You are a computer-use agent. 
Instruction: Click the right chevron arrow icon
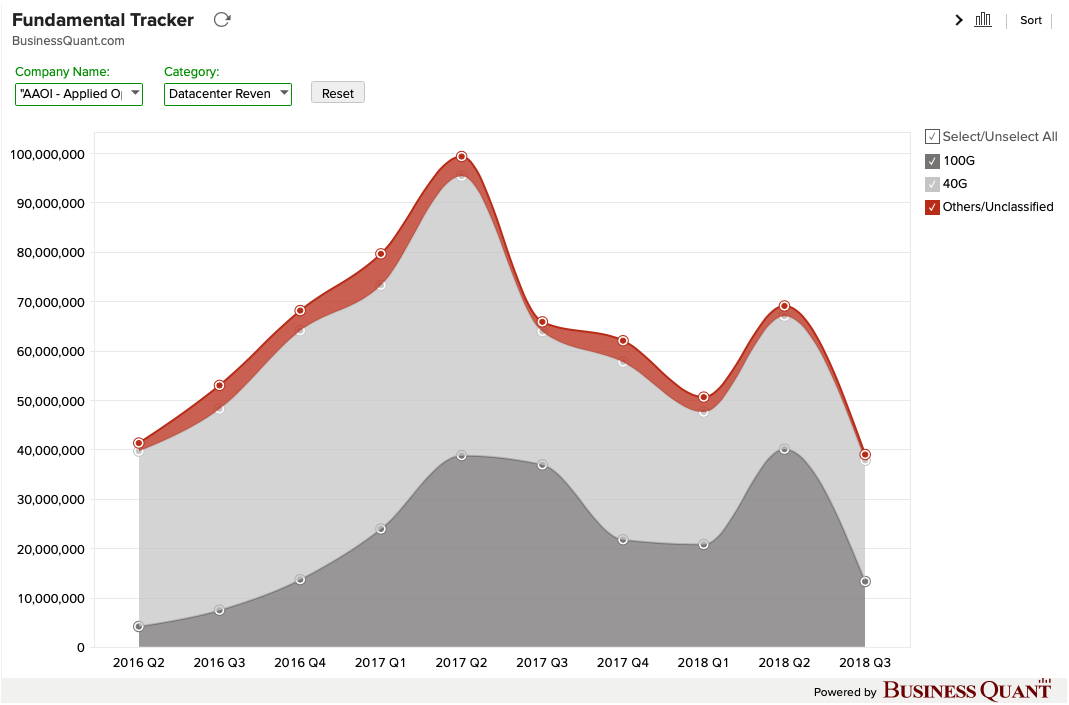959,20
